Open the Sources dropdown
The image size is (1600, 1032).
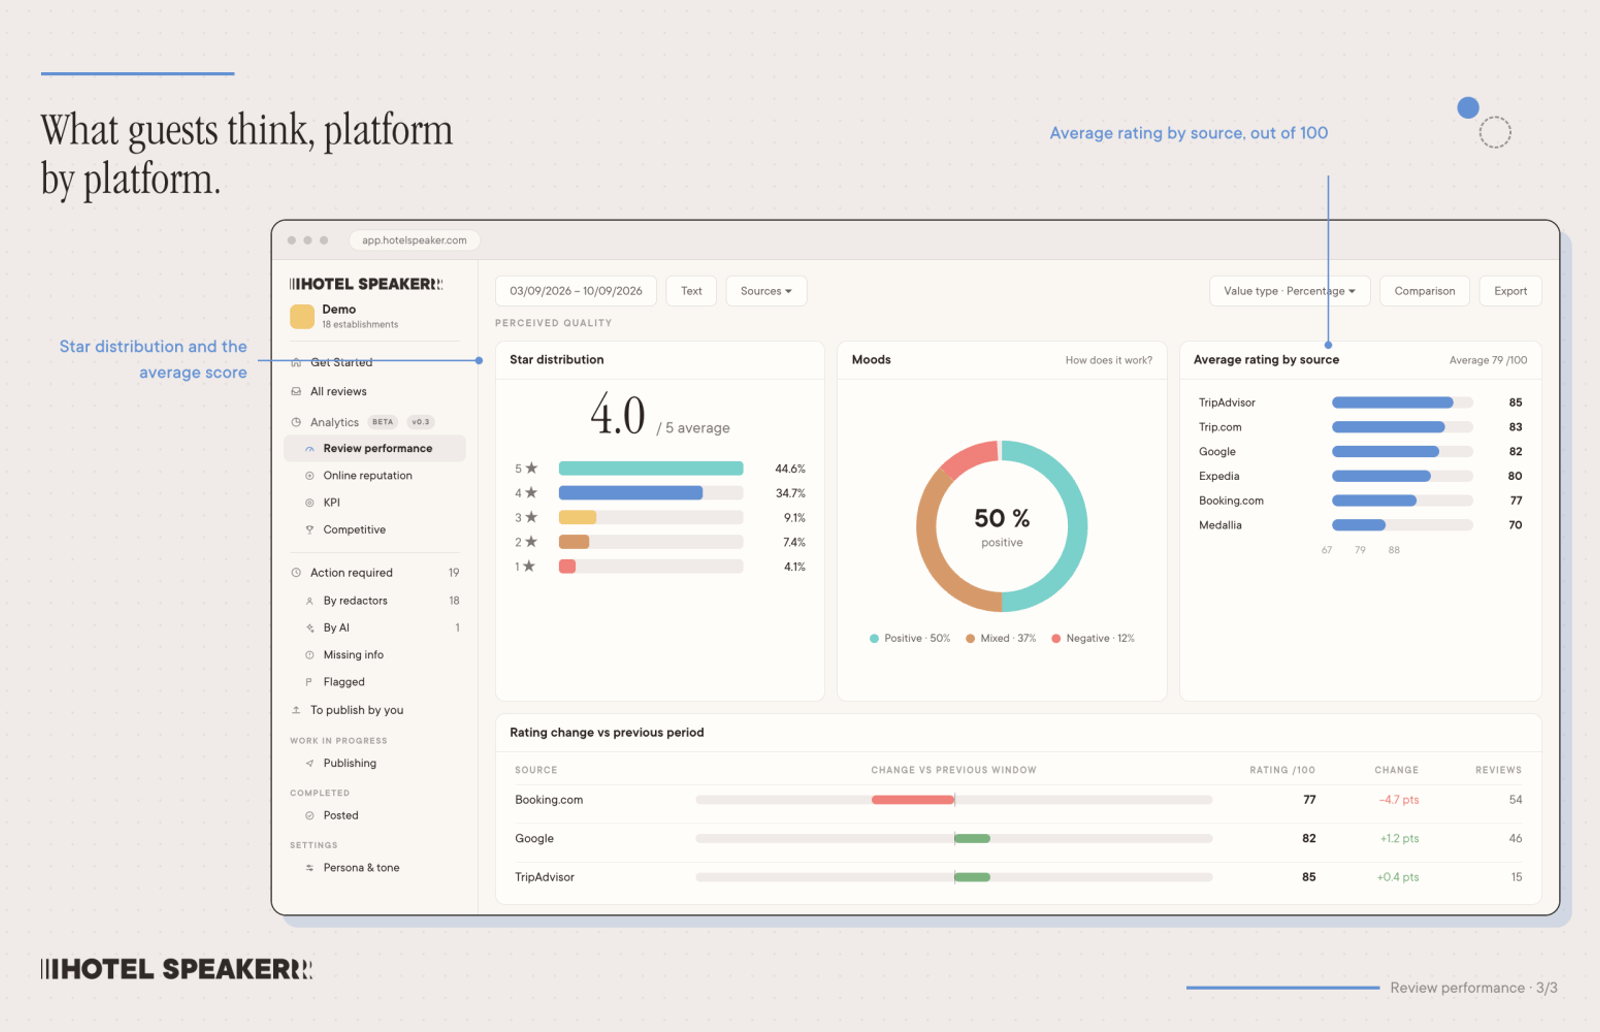click(766, 291)
